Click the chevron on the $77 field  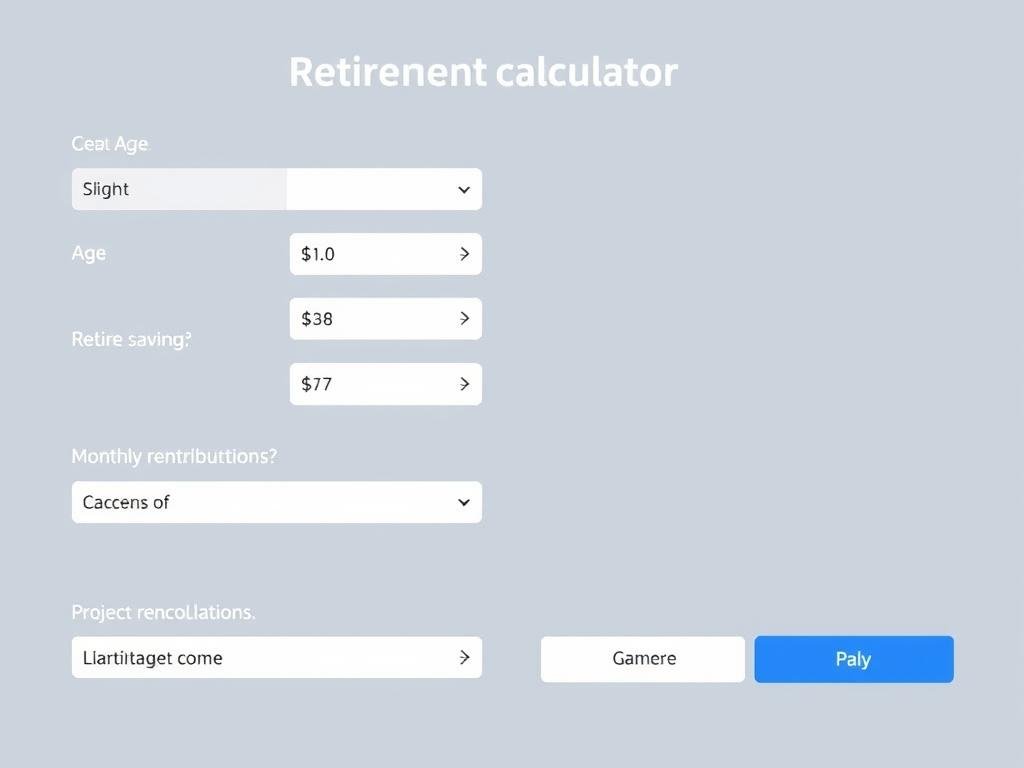[462, 383]
